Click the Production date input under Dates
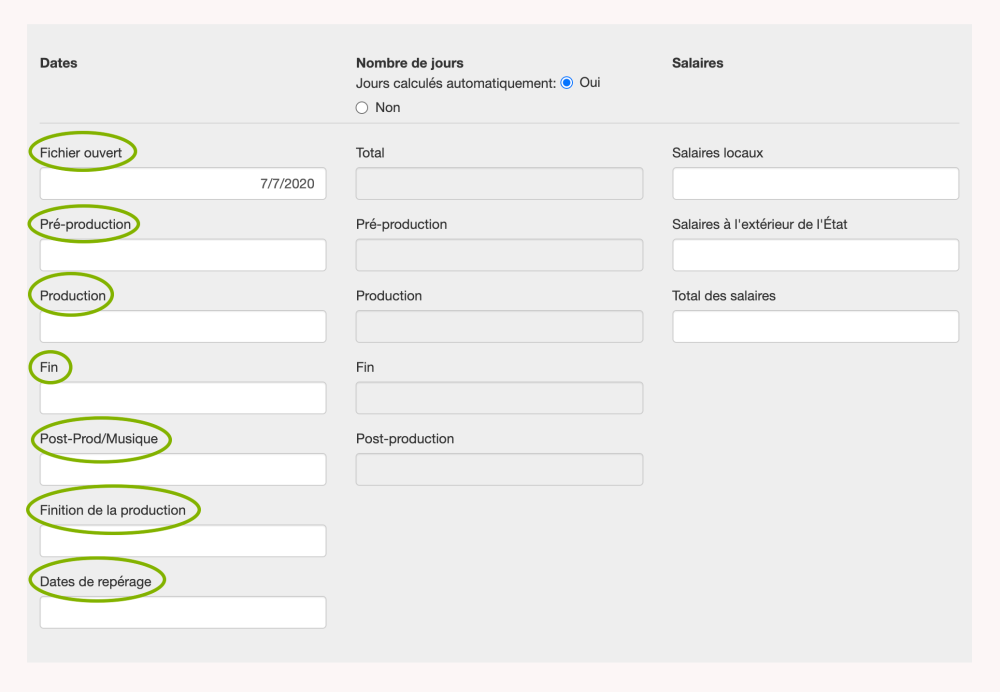The image size is (1000, 692). tap(183, 327)
